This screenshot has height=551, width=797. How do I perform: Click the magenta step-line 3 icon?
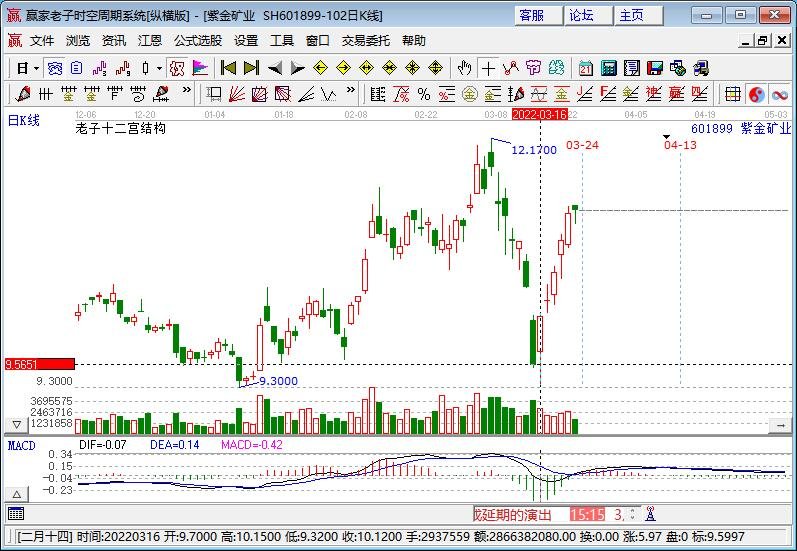pos(100,68)
